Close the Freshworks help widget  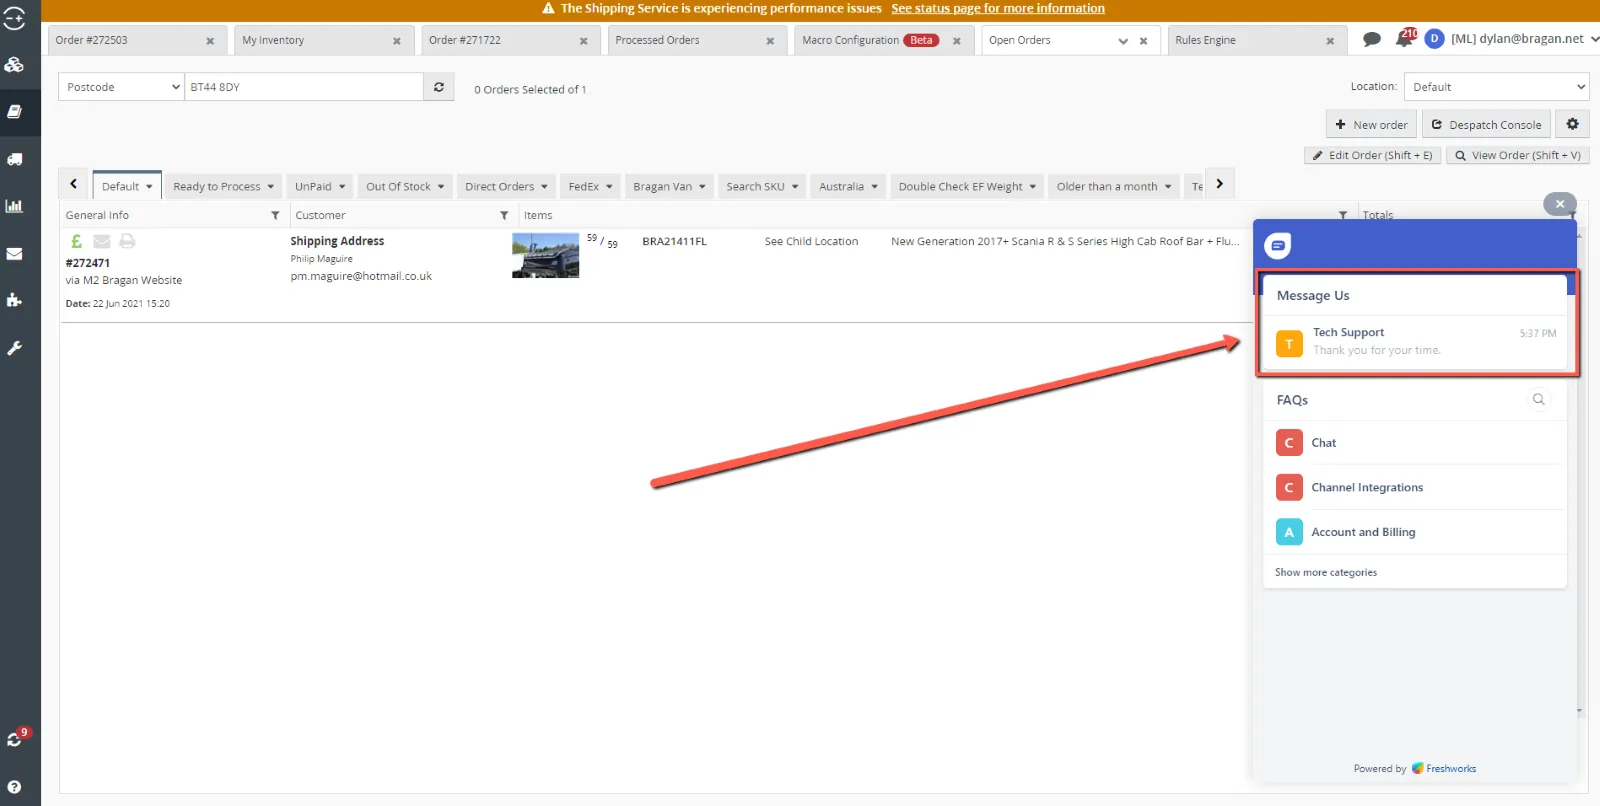tap(1560, 204)
